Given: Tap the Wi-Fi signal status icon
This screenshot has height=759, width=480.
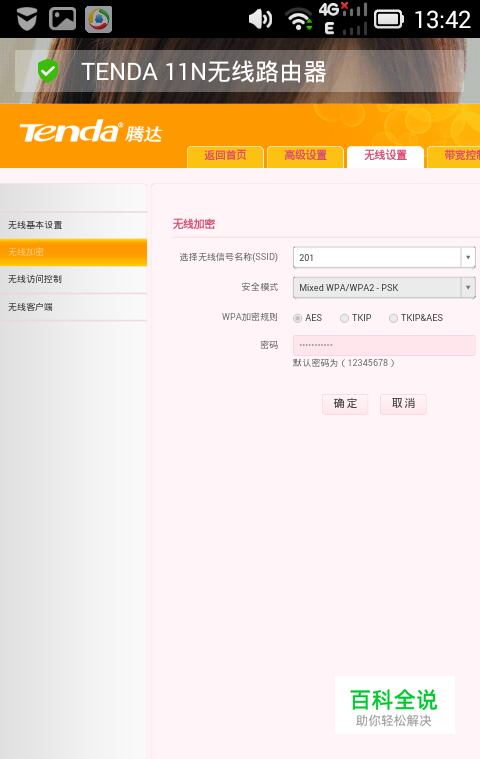Looking at the screenshot, I should pyautogui.click(x=299, y=19).
